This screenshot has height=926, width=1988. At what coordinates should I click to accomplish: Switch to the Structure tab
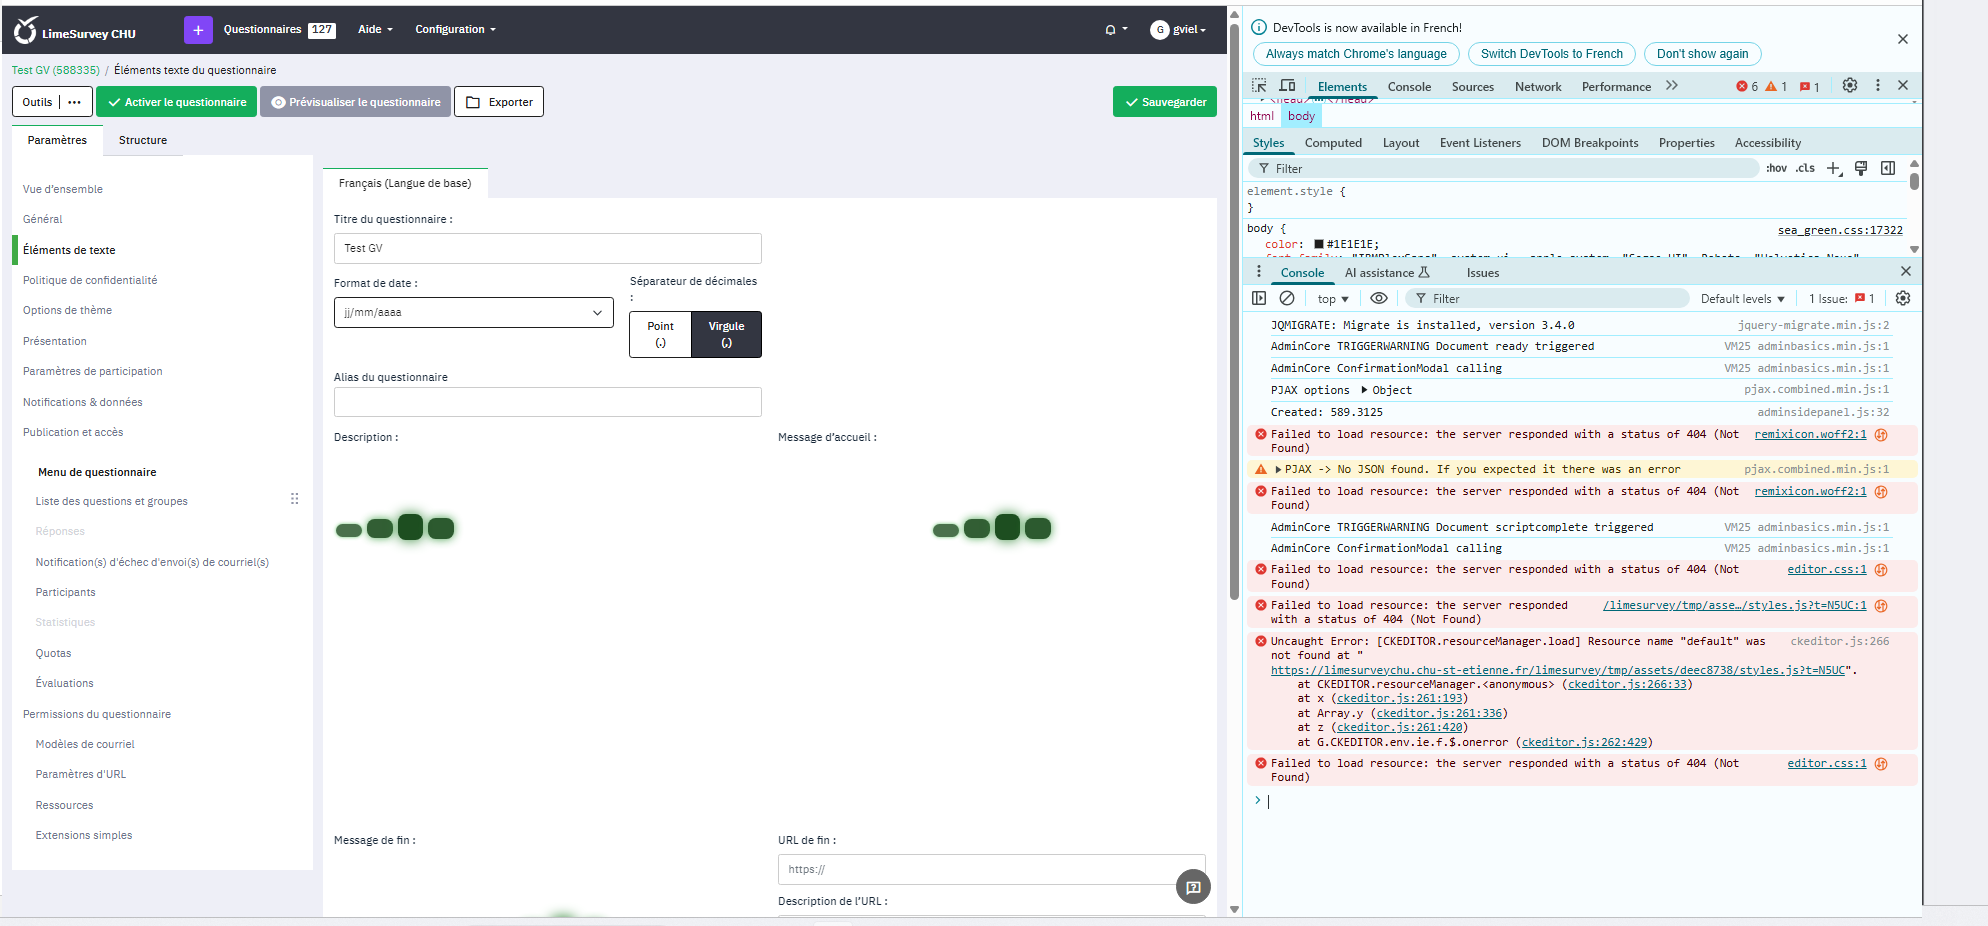click(x=143, y=140)
